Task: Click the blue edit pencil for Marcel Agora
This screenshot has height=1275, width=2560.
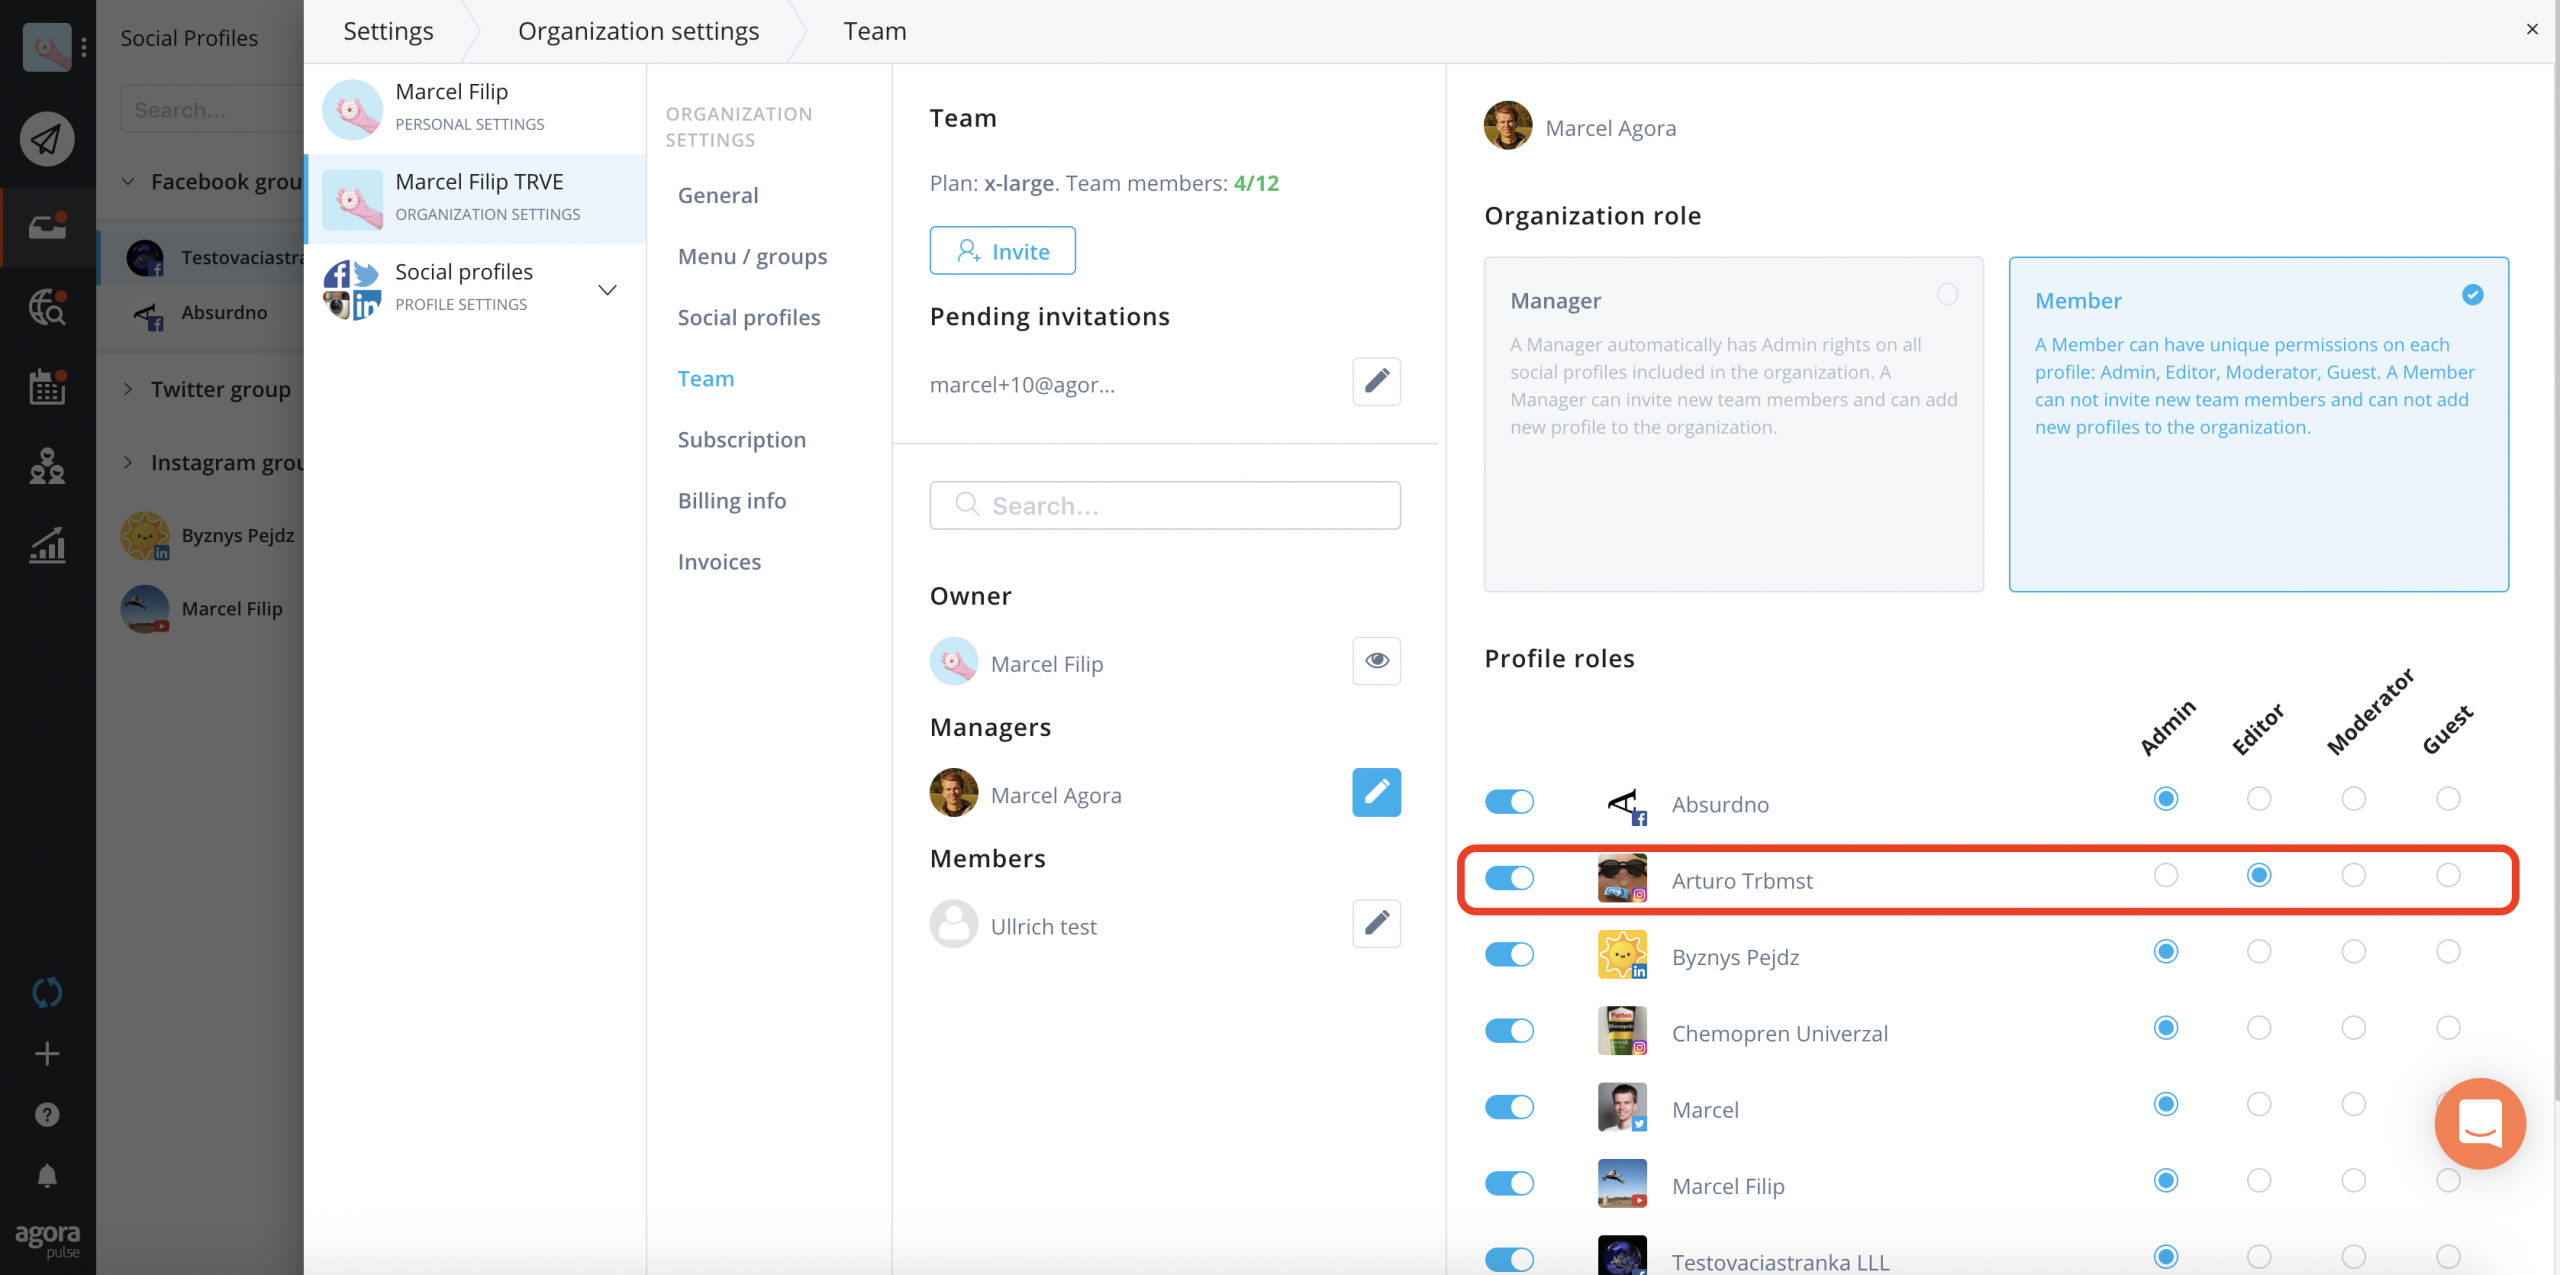Action: pos(1376,792)
